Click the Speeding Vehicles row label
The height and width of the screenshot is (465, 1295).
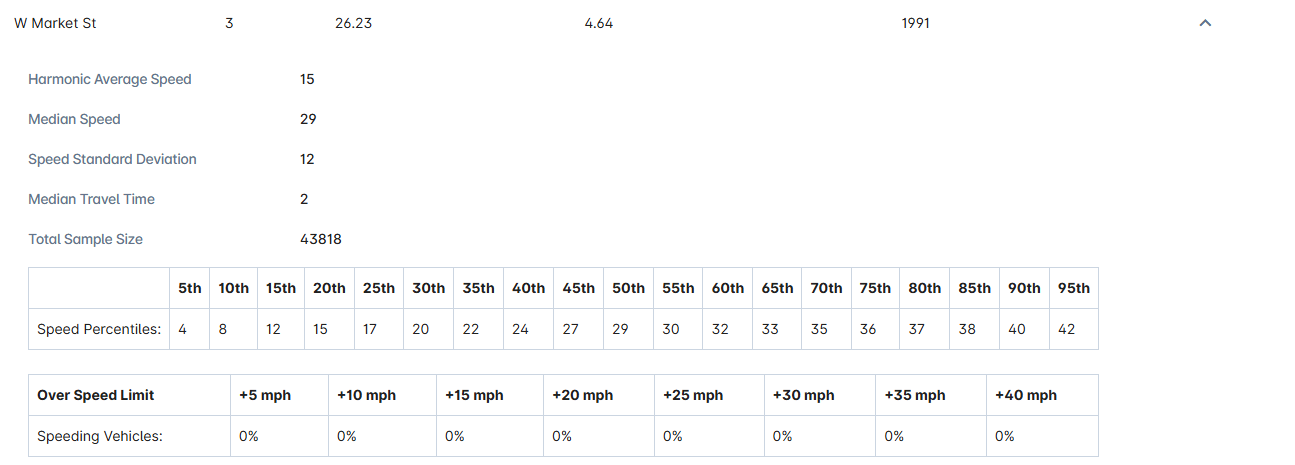99,436
